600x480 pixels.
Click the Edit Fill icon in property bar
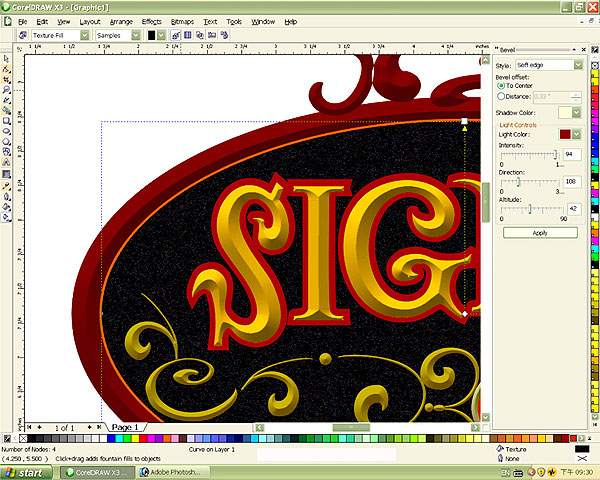point(23,35)
